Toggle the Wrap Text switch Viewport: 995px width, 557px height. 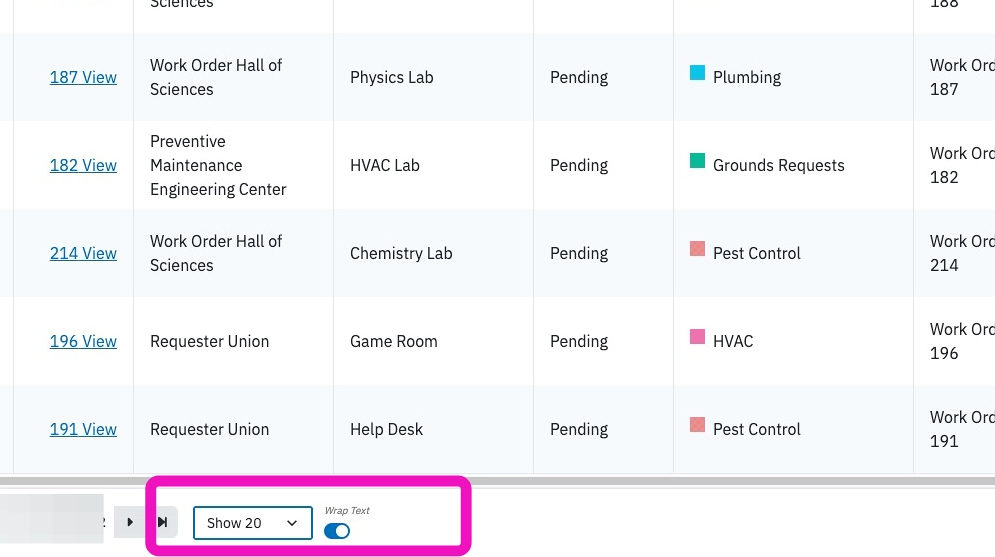(x=337, y=531)
